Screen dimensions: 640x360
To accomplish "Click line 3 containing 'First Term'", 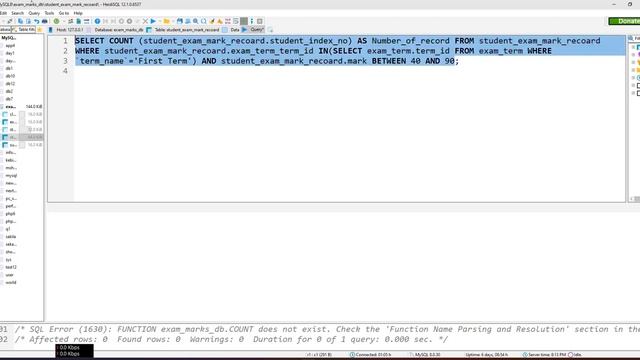I will (x=267, y=61).
